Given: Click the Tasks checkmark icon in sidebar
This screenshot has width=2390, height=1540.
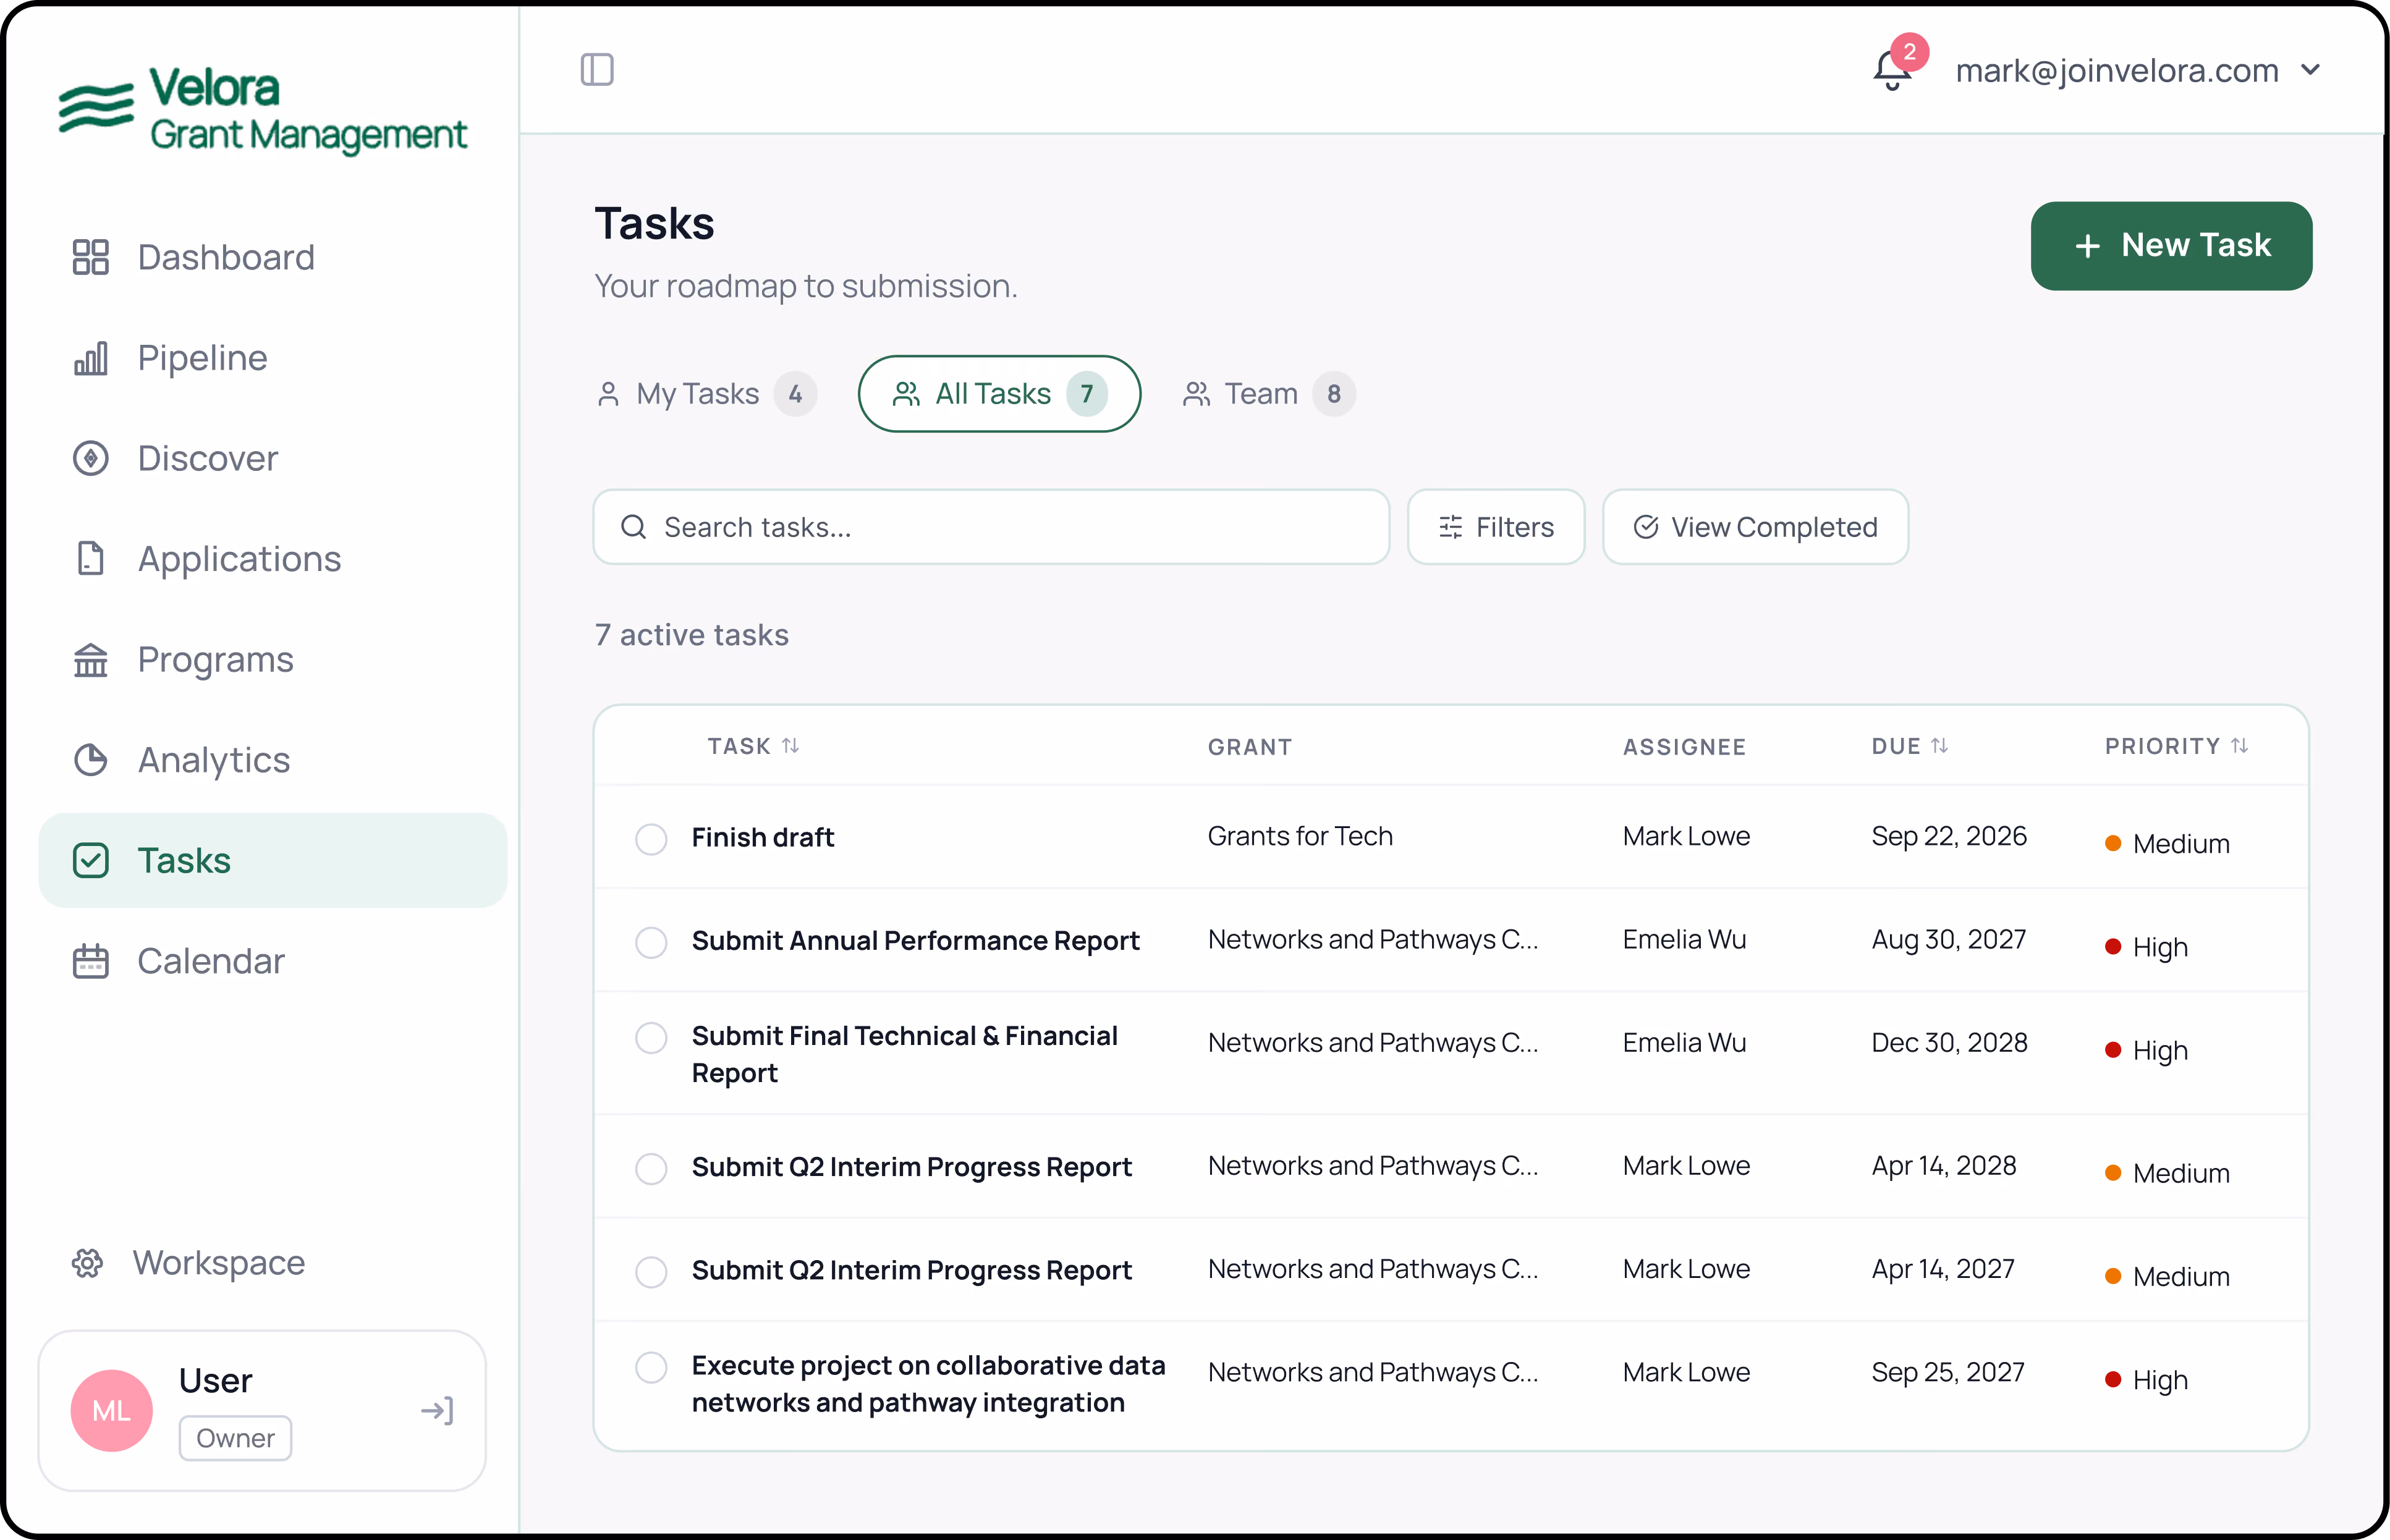Looking at the screenshot, I should pos(91,860).
